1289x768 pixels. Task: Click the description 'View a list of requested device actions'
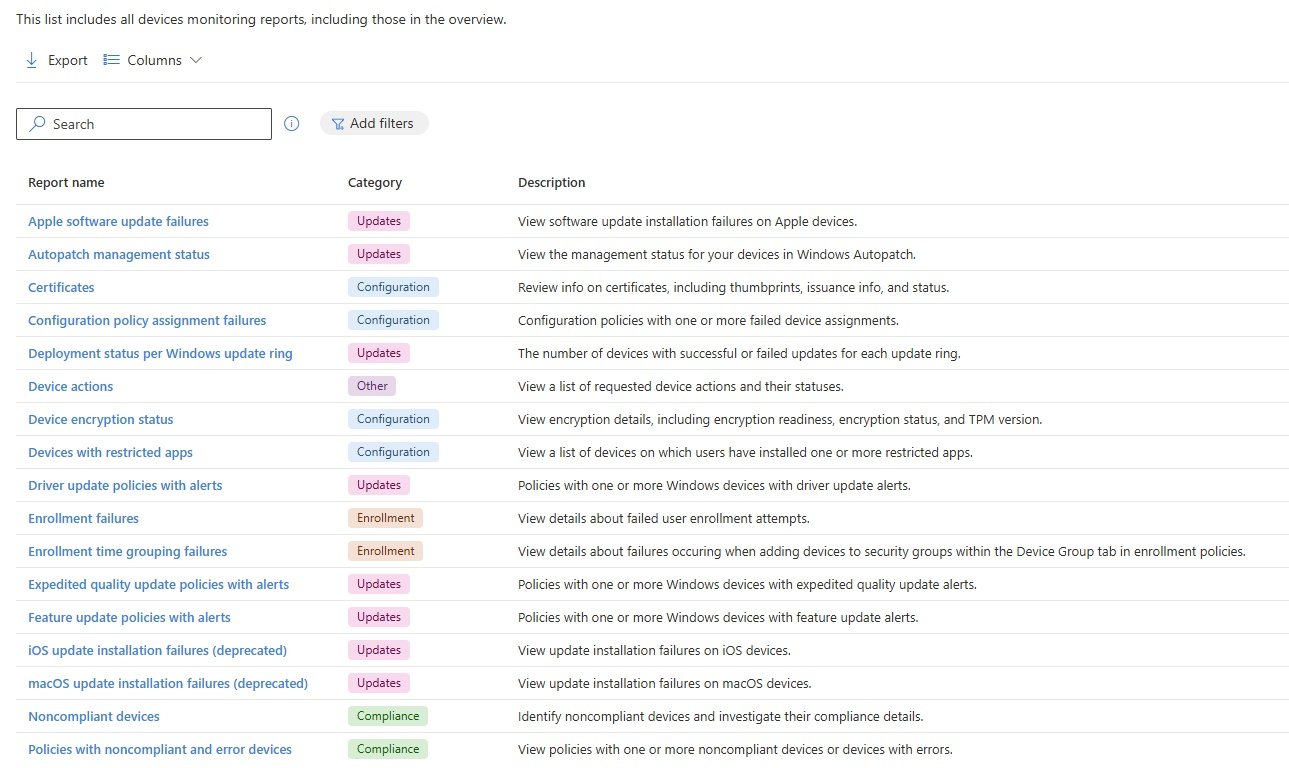click(681, 386)
